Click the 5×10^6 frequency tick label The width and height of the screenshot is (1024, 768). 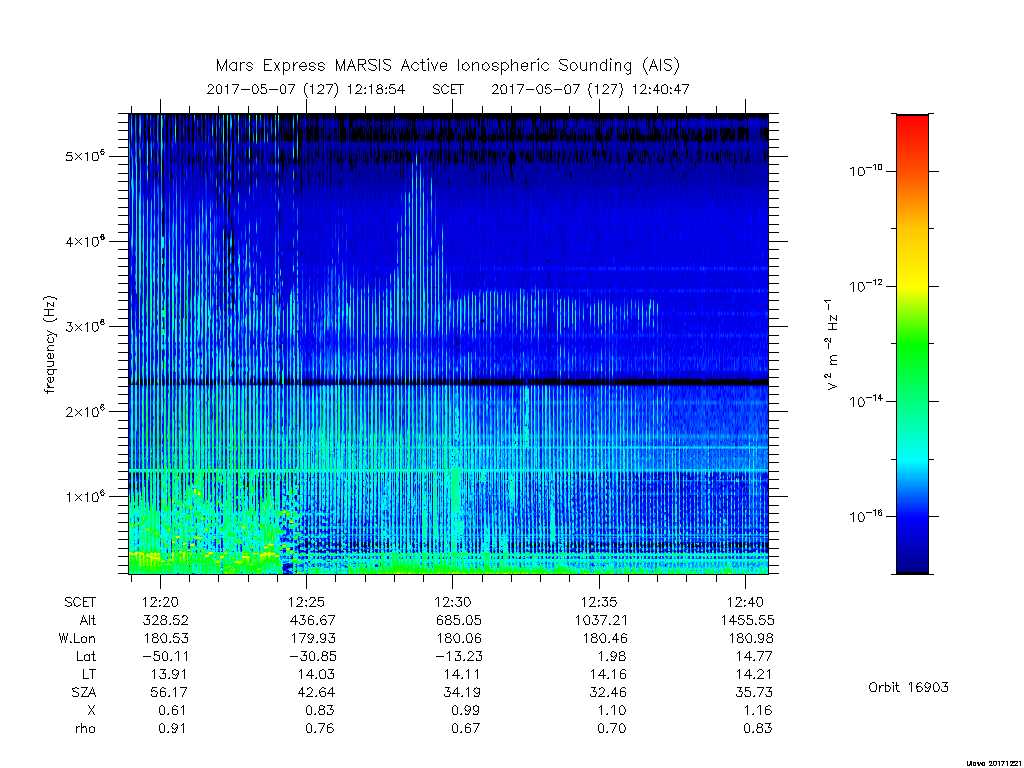[x=86, y=156]
